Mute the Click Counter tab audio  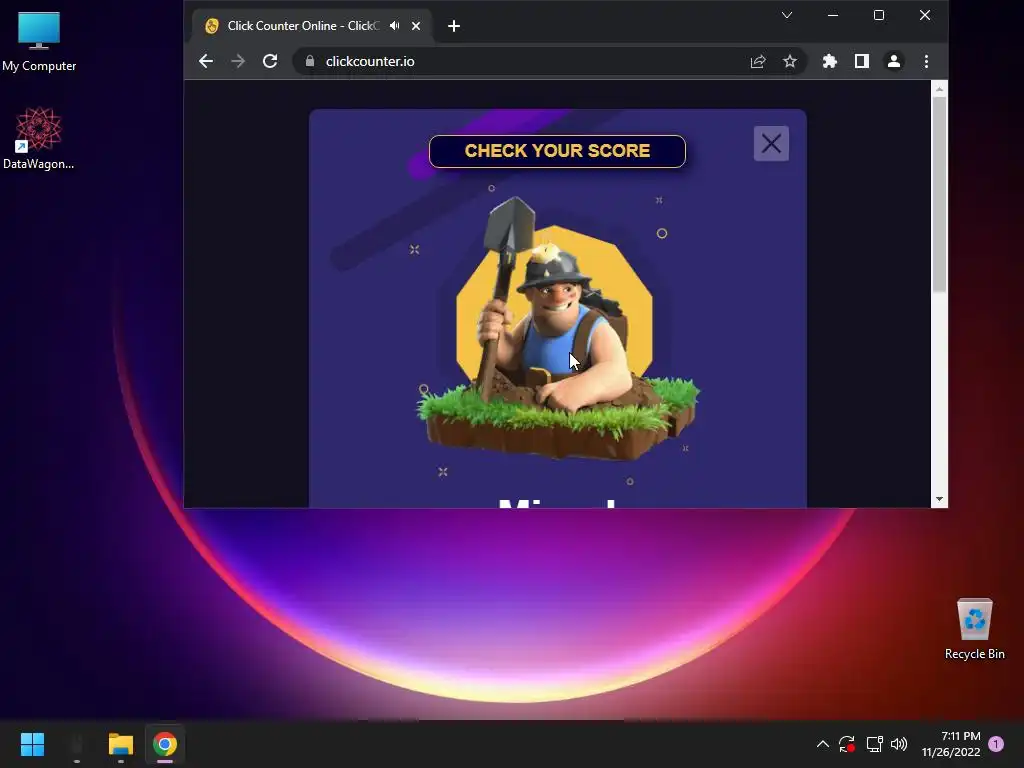394,25
